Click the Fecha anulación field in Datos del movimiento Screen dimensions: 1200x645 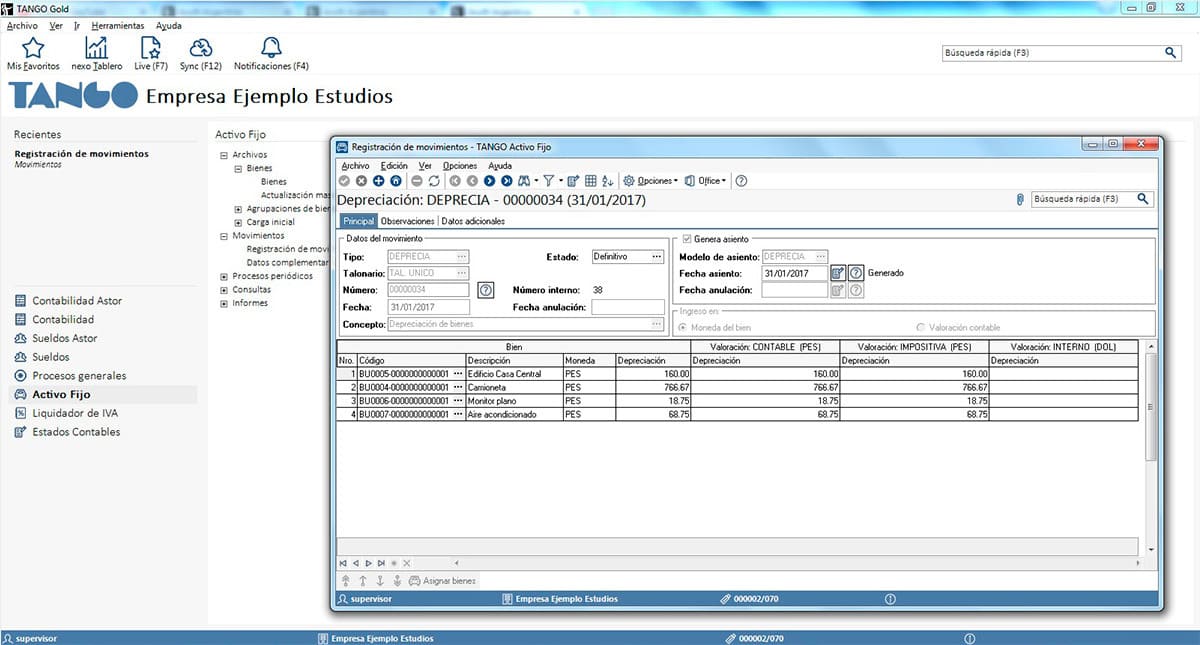[x=628, y=308]
